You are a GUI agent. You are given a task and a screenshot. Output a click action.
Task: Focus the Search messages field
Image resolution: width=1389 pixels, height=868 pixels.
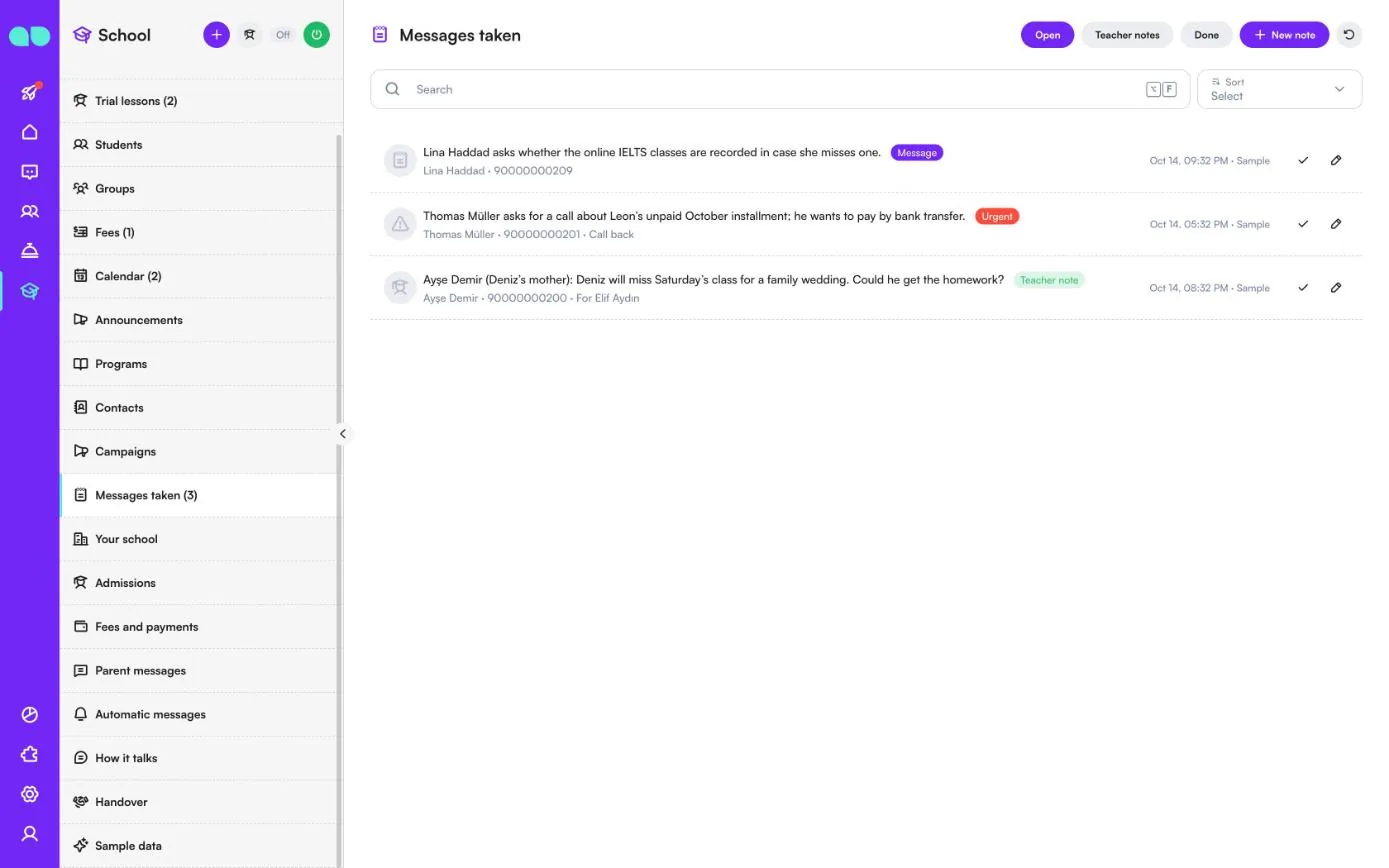[780, 89]
